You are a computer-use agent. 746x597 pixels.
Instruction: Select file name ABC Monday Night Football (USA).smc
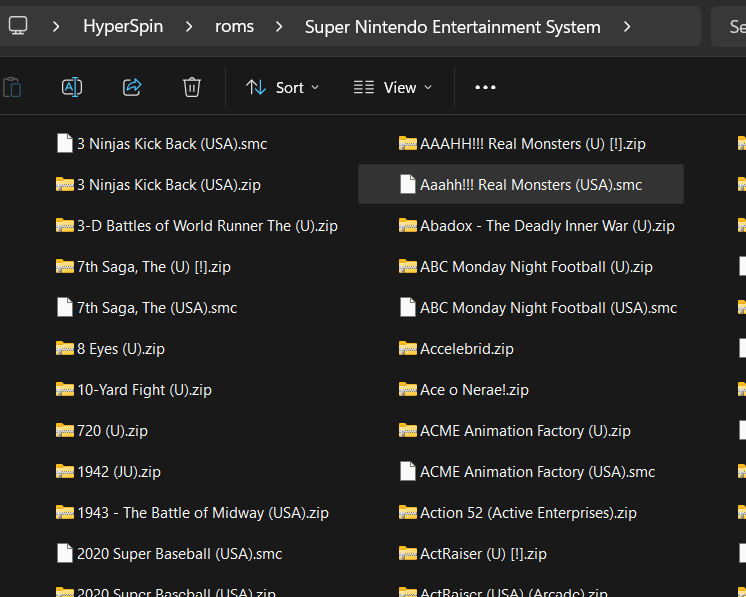point(549,308)
